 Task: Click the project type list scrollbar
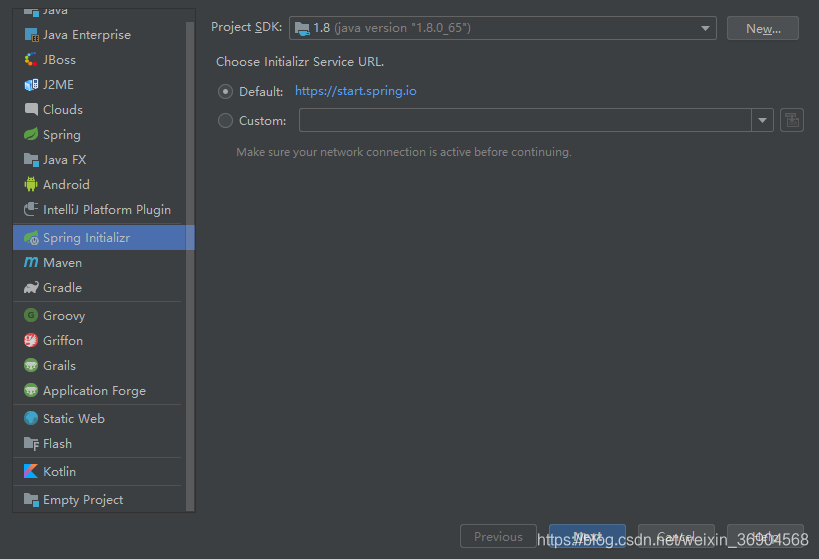coord(190,266)
